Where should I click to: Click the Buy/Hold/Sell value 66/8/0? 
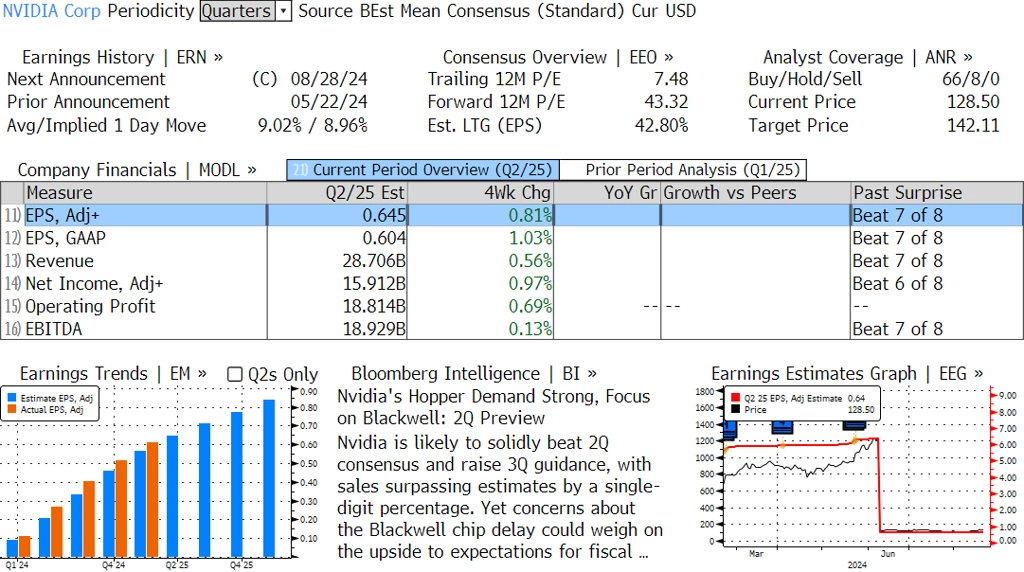coord(970,80)
